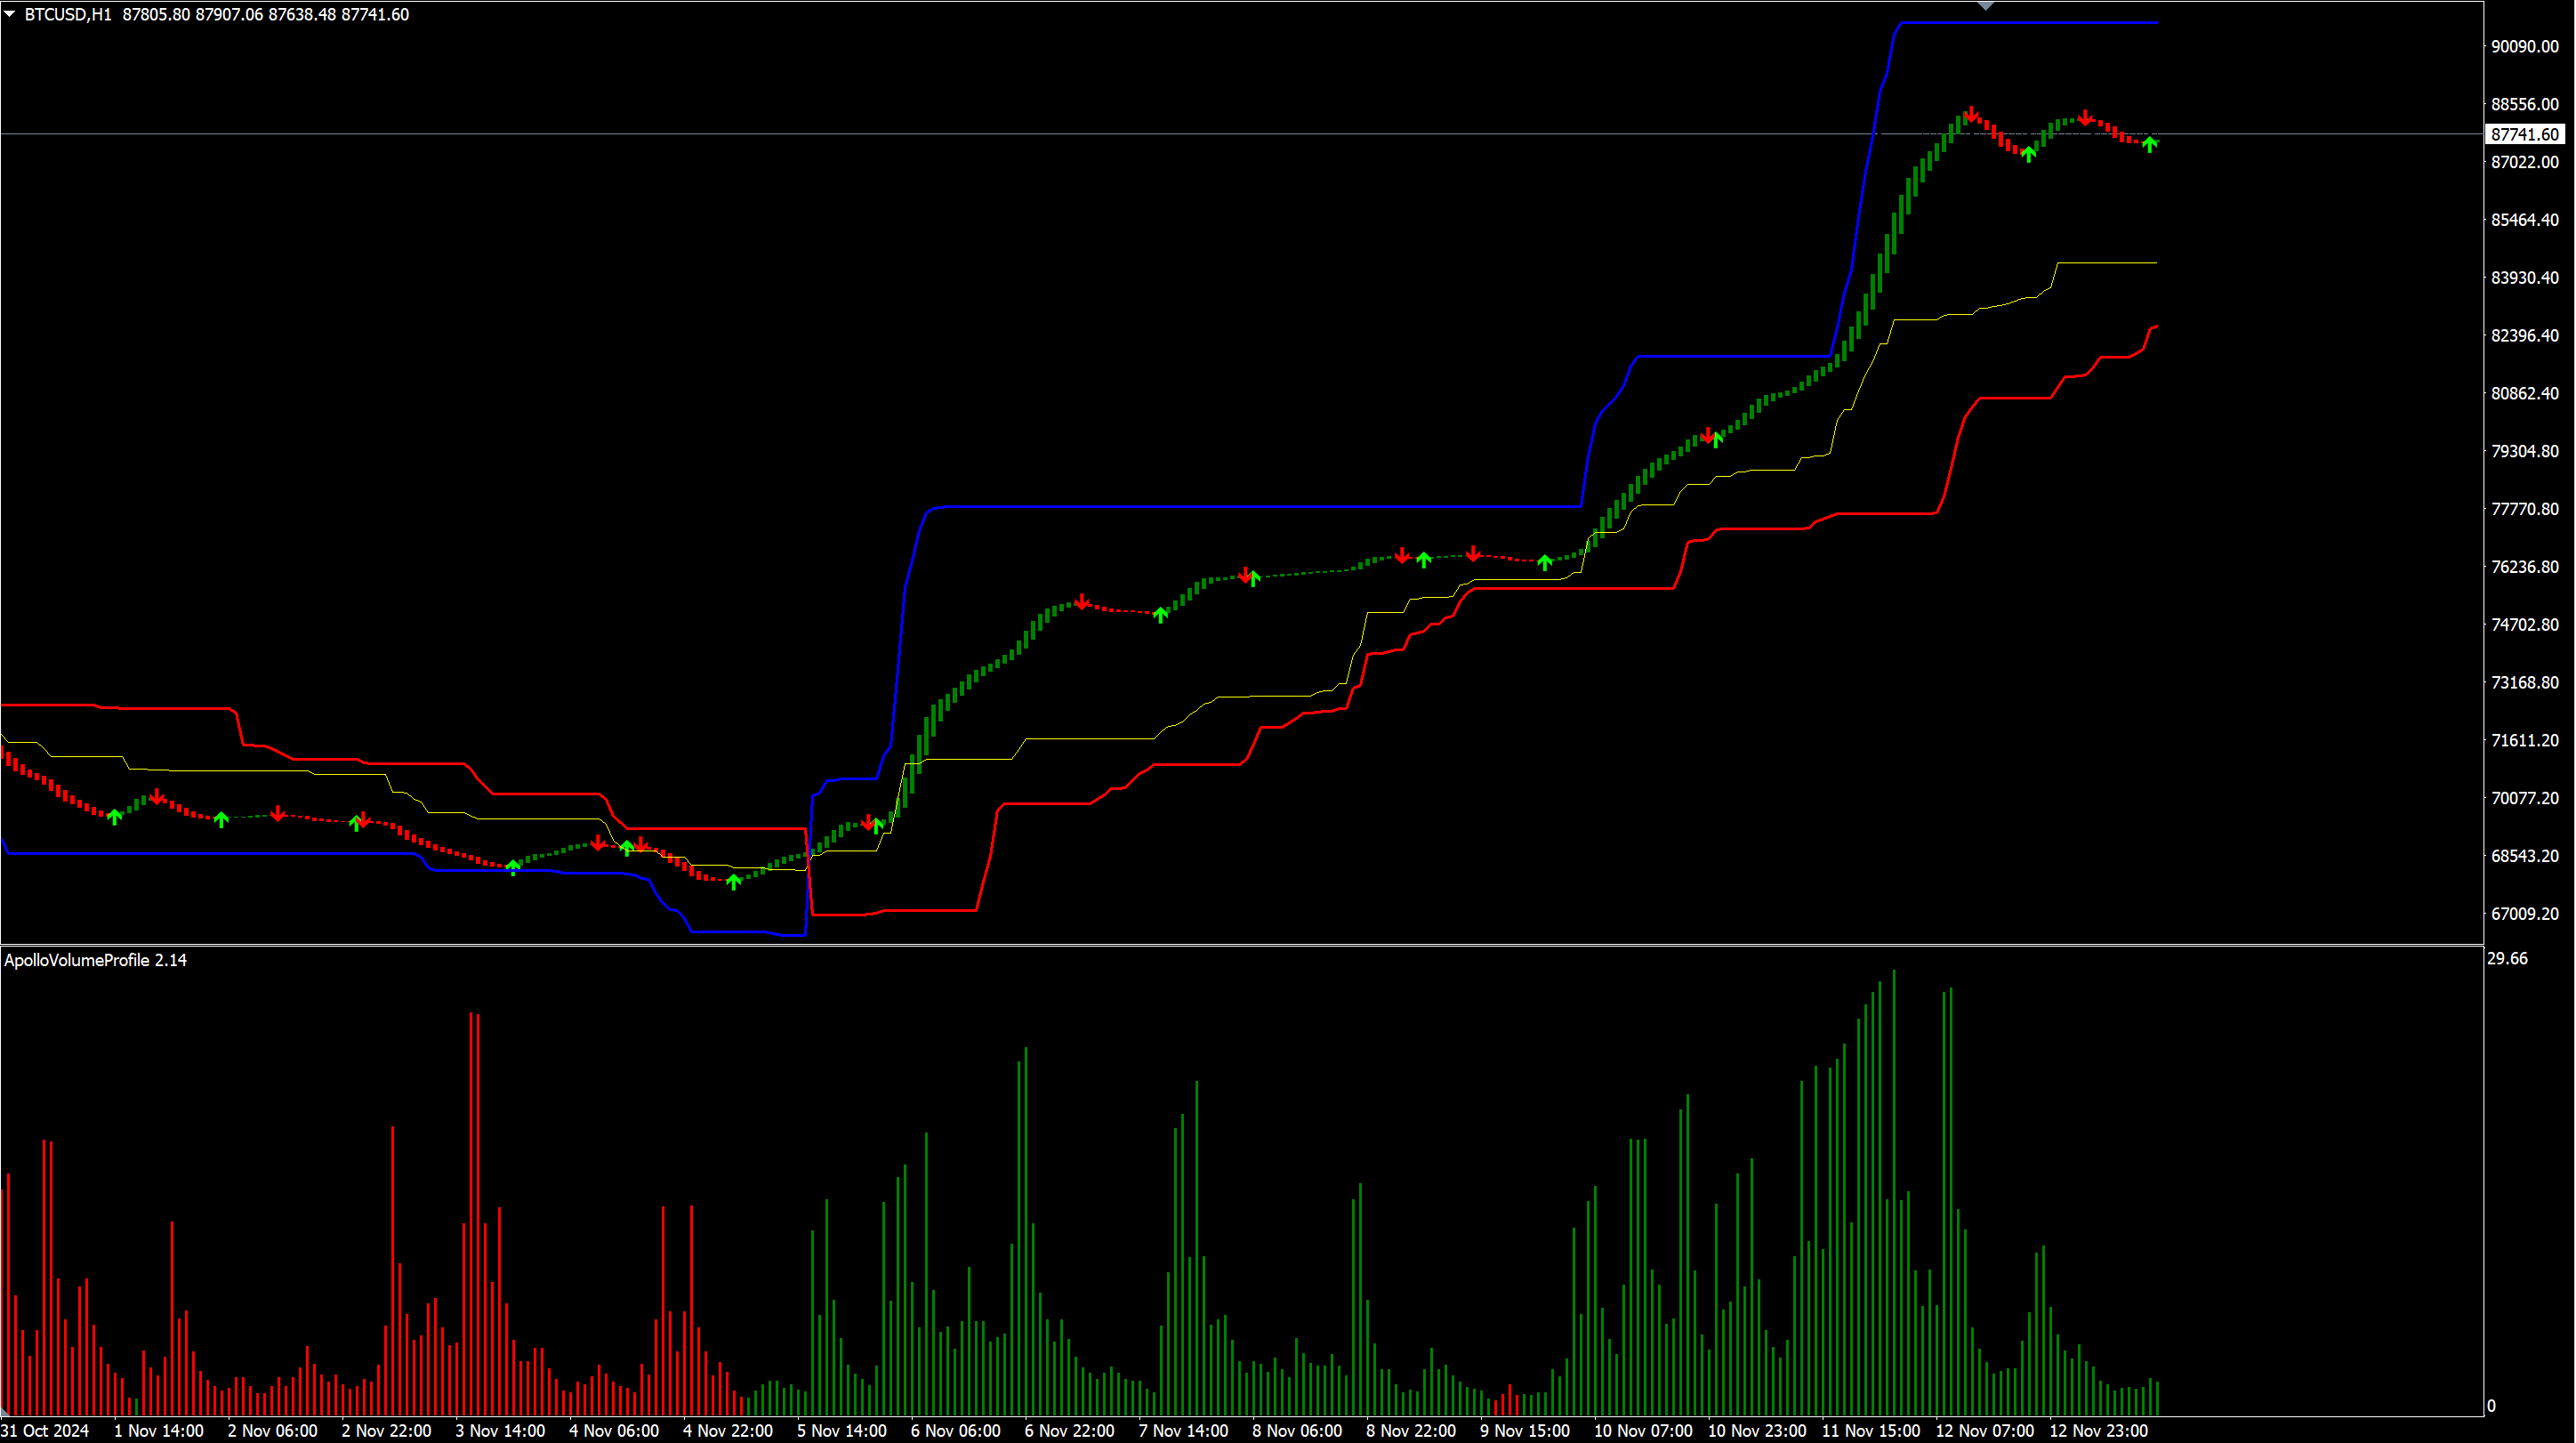Click the 67009.20 price axis label

(x=2524, y=914)
